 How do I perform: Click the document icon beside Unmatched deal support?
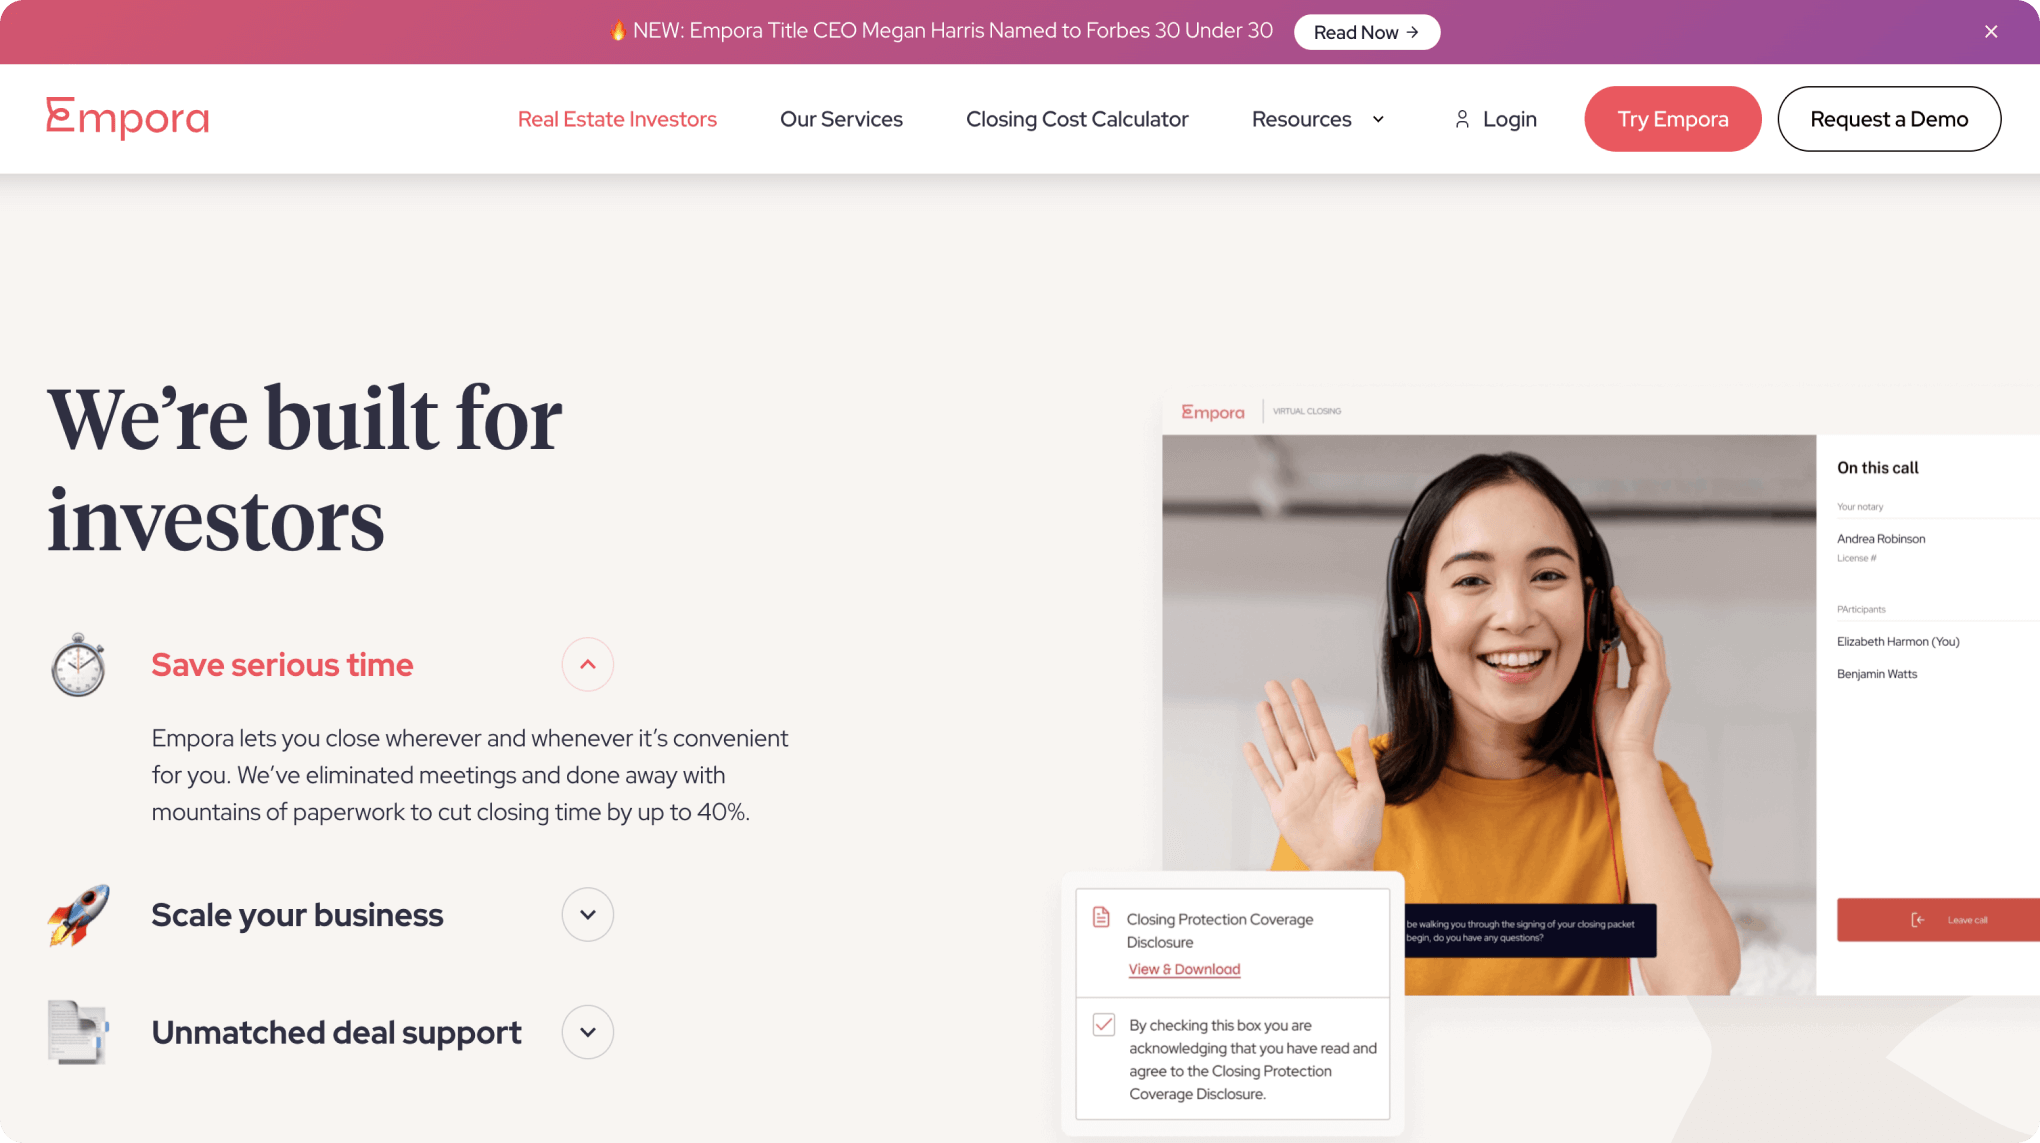(78, 1032)
